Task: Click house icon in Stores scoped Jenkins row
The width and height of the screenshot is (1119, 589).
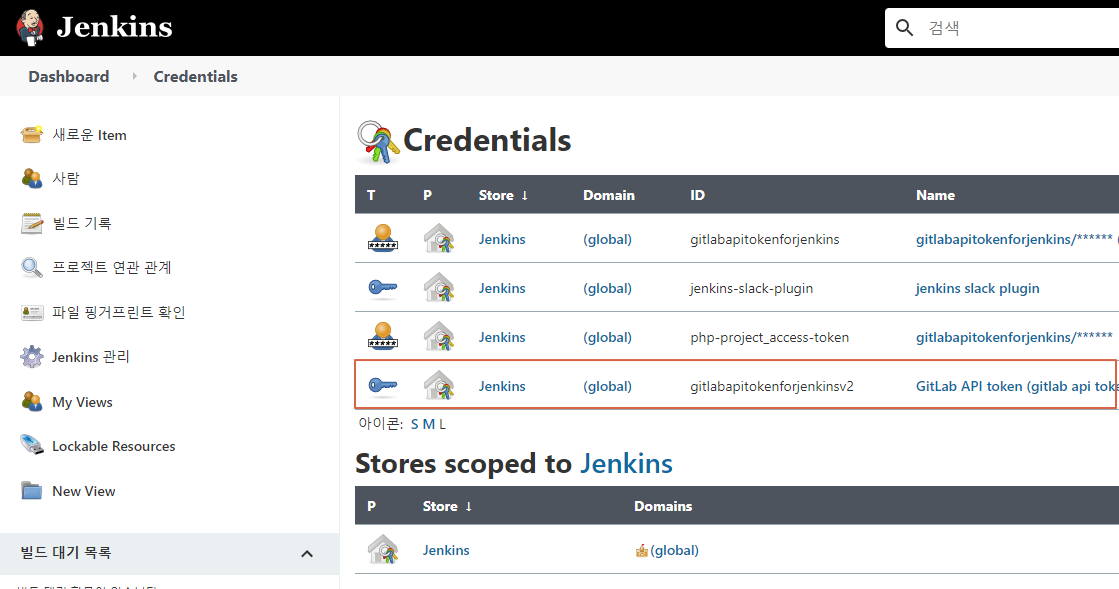Action: pos(383,550)
